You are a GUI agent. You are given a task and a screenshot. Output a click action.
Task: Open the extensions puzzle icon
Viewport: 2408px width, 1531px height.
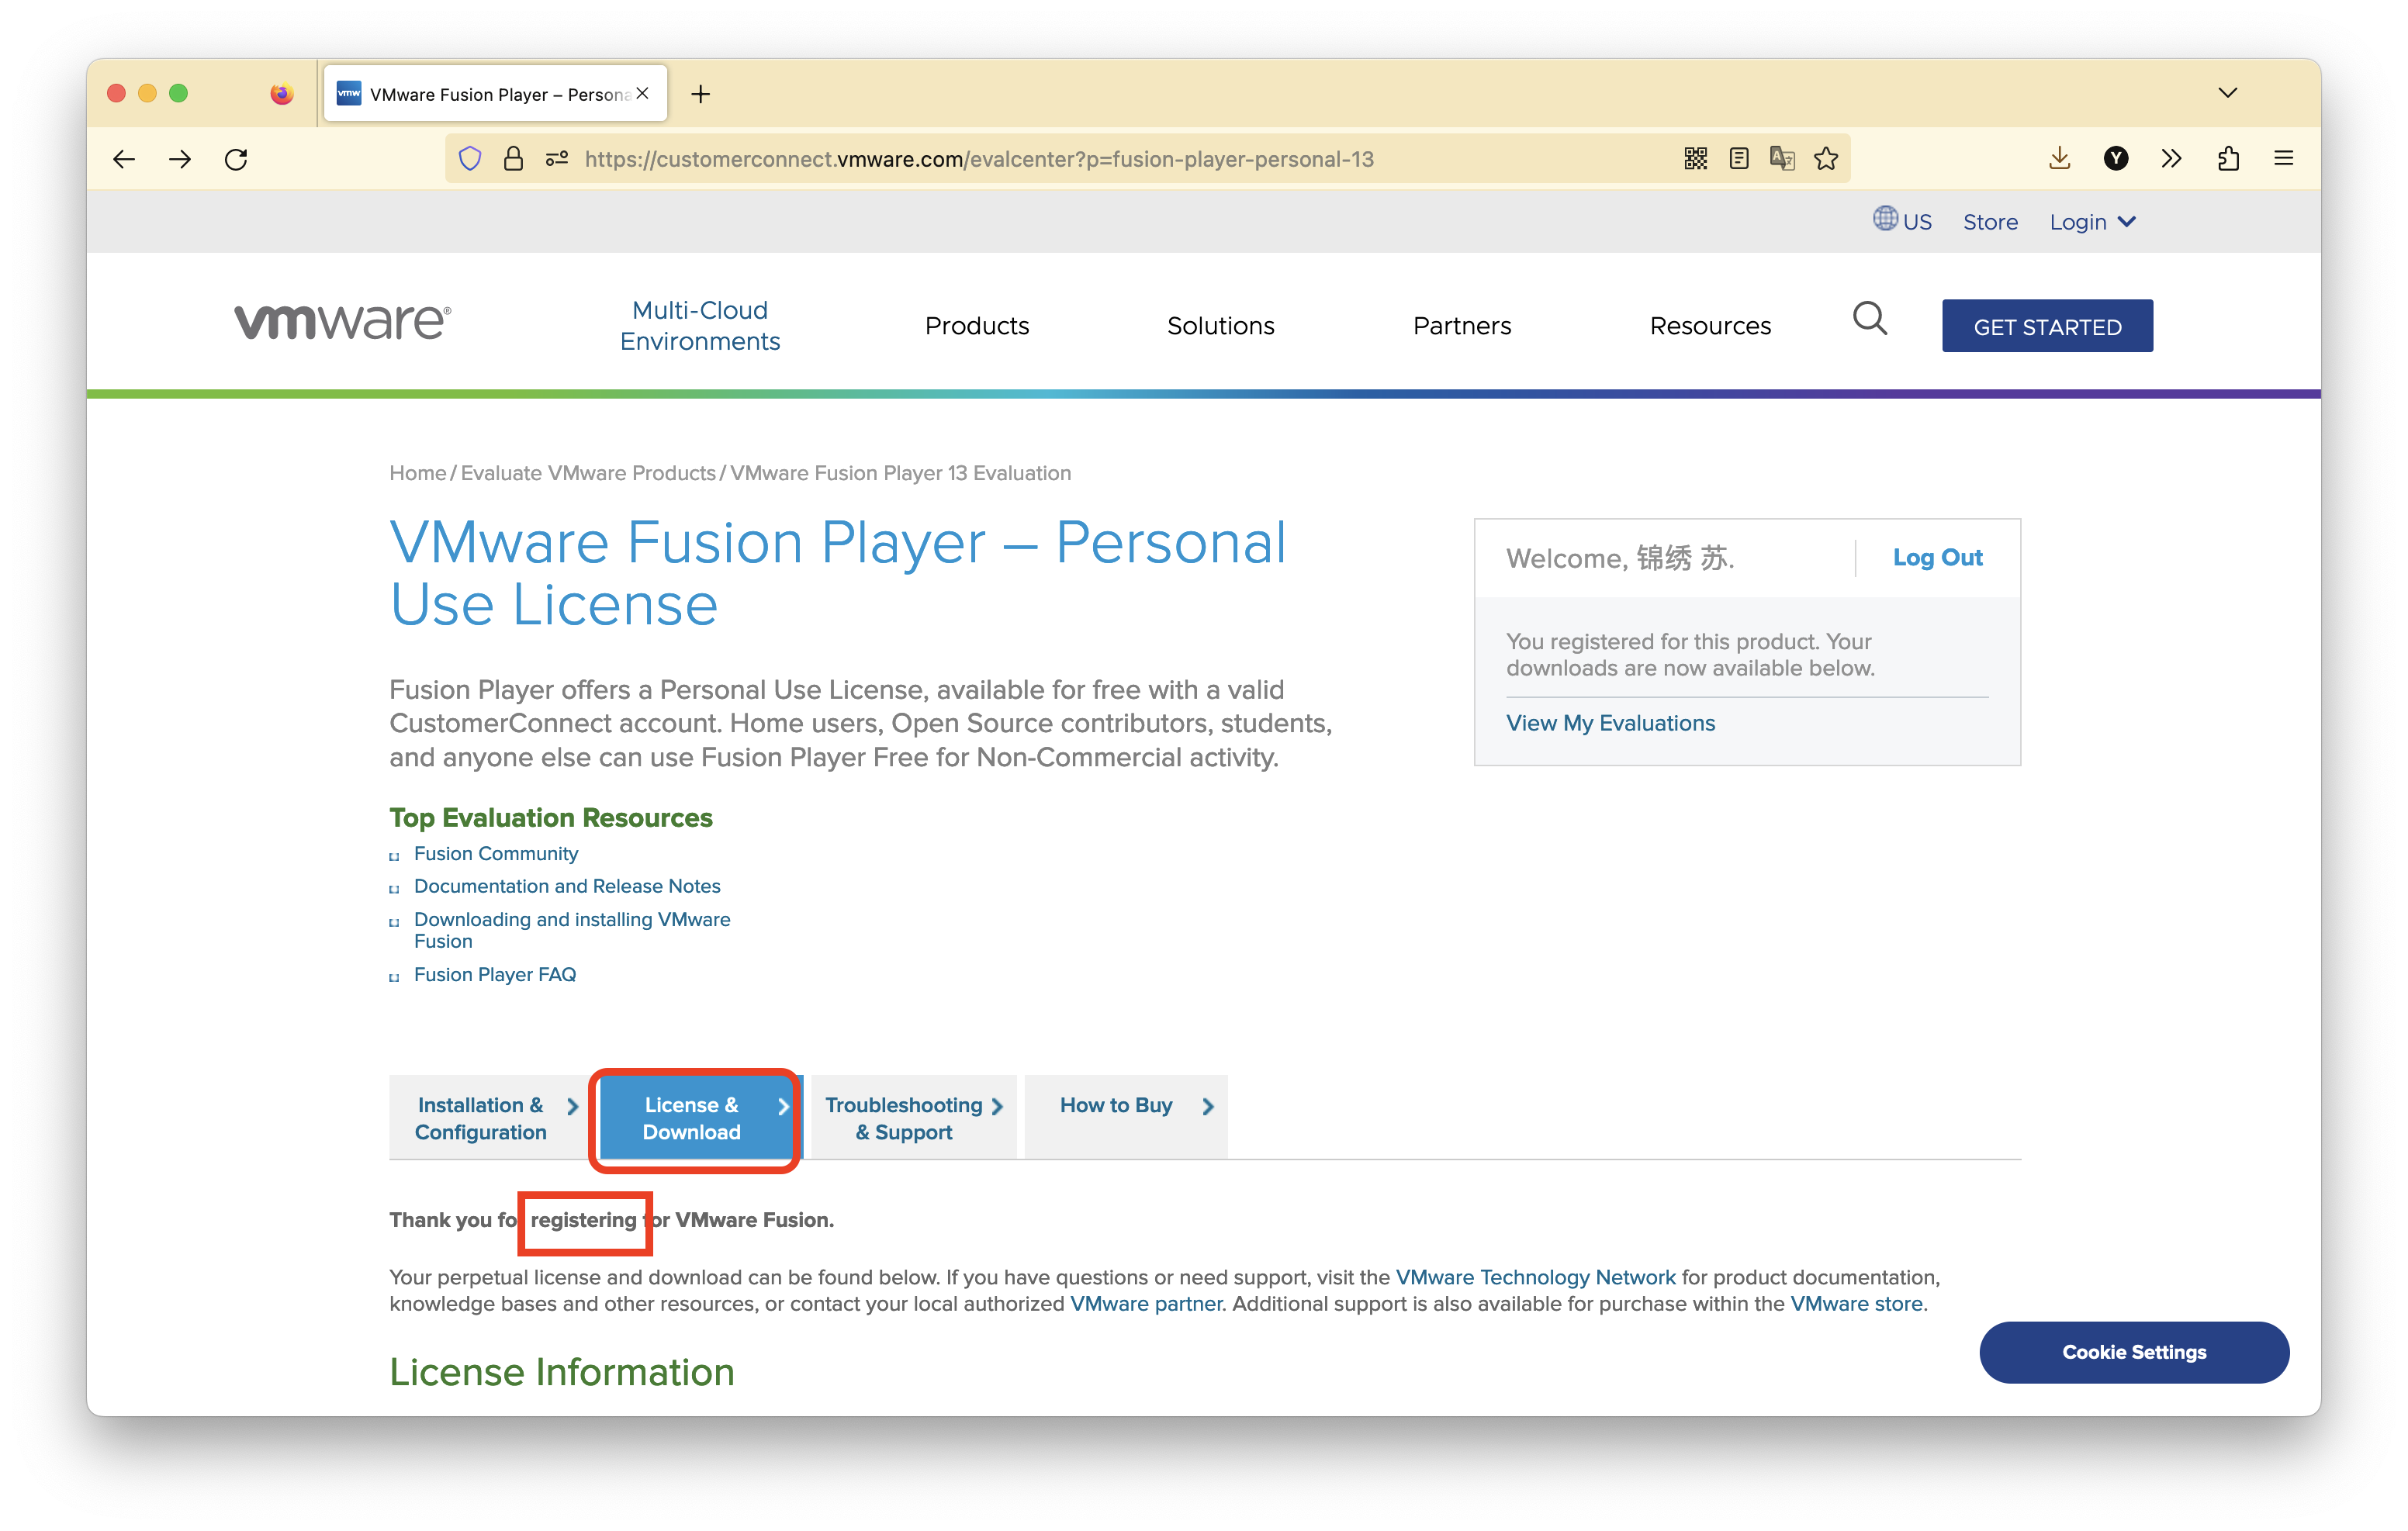pos(2228,159)
